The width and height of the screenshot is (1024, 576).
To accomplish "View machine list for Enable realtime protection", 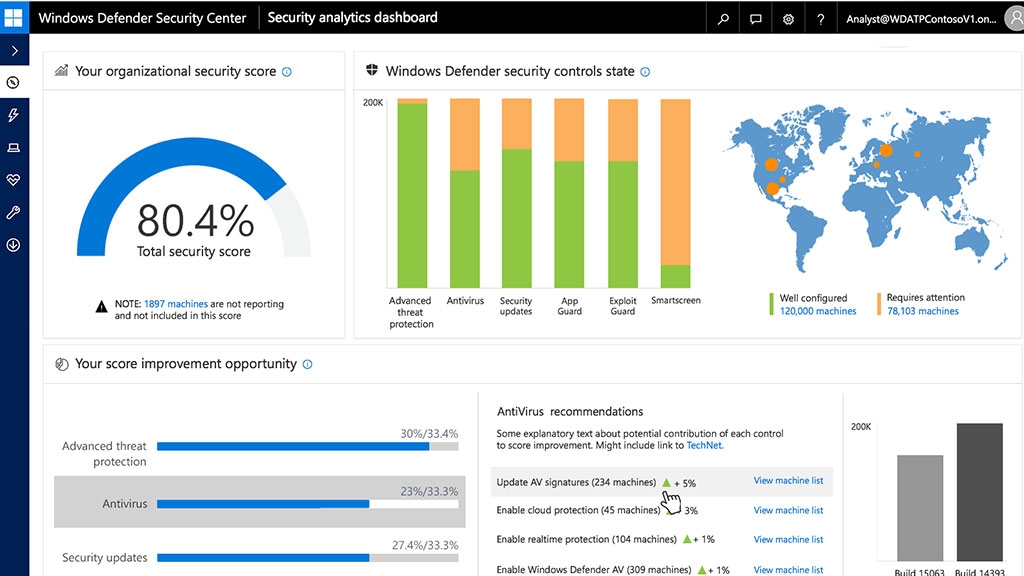I will [x=788, y=539].
